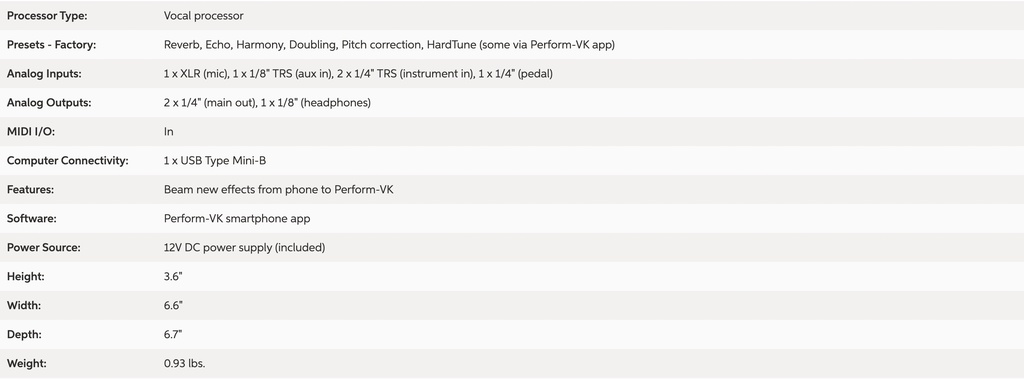Click the Features label
1024x379 pixels.
[x=30, y=190]
